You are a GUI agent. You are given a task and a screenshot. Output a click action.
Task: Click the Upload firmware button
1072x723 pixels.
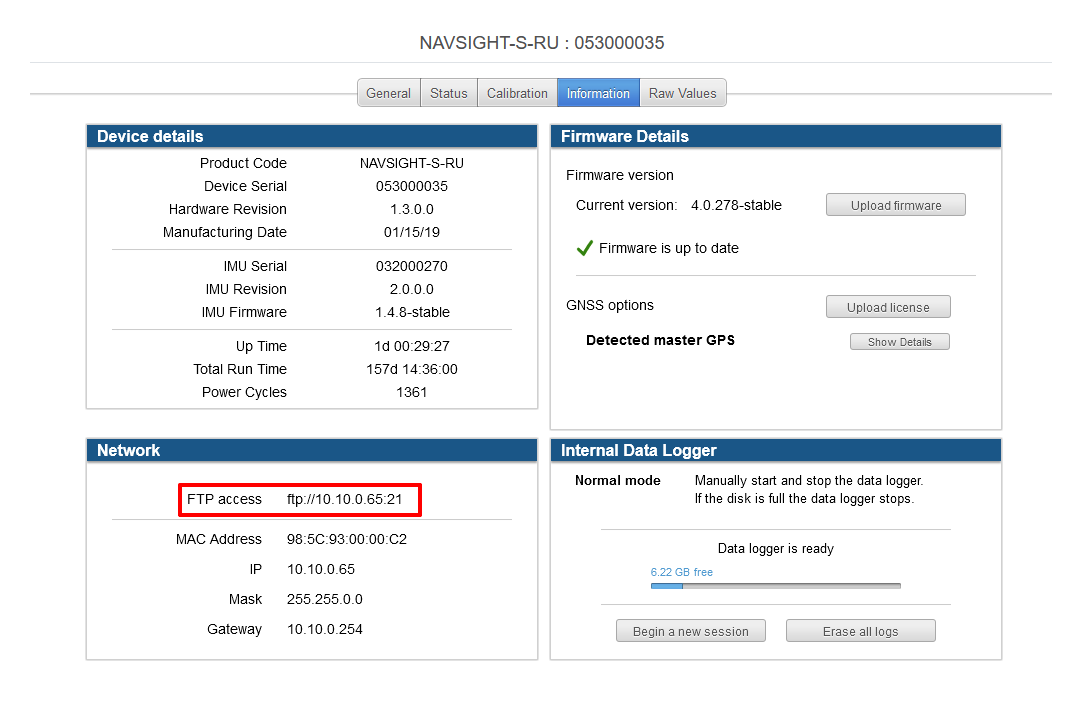895,204
